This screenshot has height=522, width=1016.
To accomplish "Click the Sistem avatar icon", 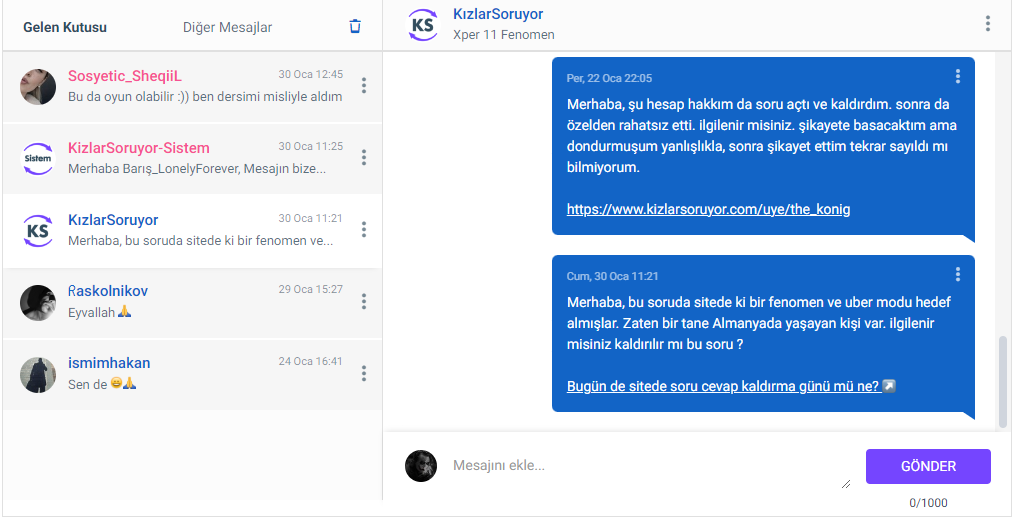I will (x=38, y=159).
